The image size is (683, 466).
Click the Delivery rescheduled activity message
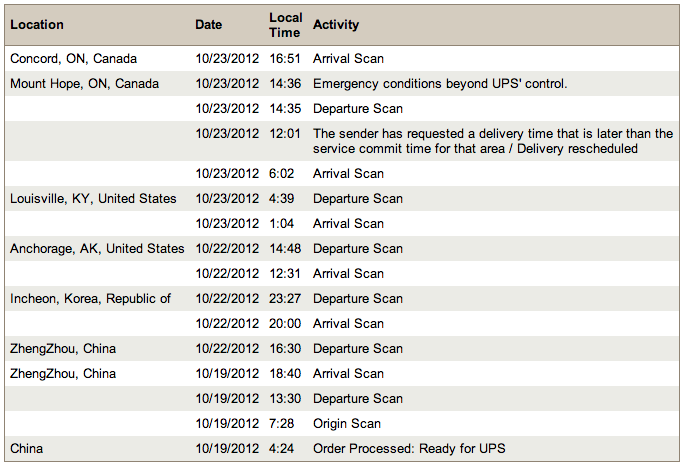coord(492,141)
